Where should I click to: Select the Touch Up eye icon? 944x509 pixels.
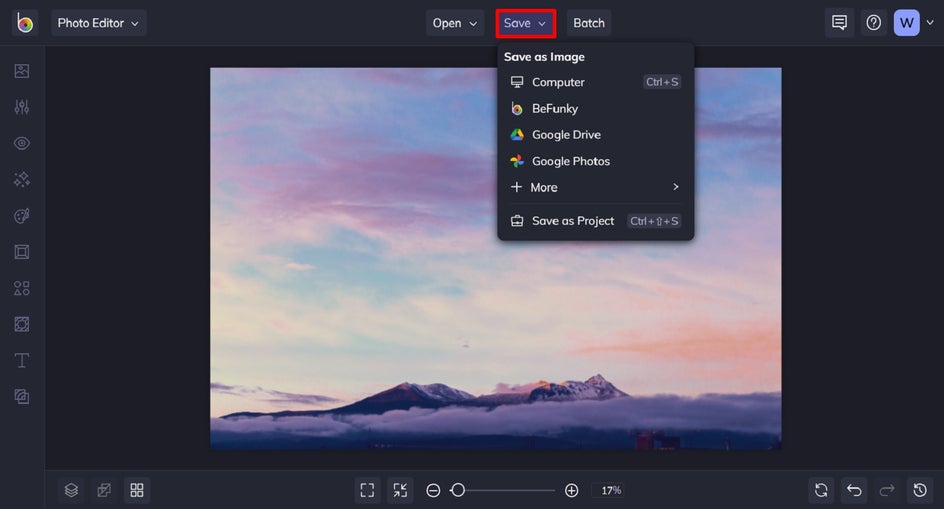click(x=22, y=143)
